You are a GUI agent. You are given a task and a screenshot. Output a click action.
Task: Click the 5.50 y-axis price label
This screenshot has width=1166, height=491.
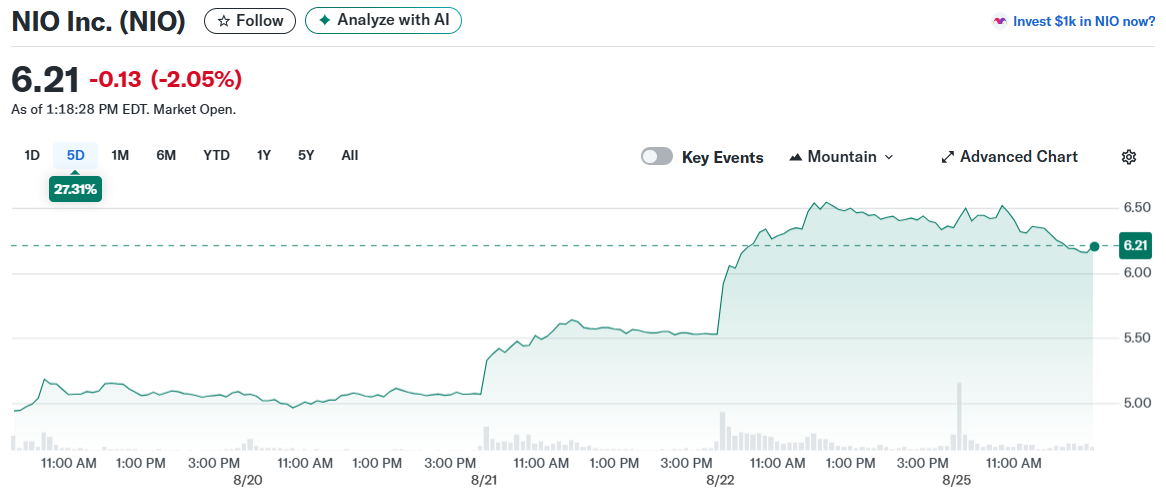coord(1138,338)
